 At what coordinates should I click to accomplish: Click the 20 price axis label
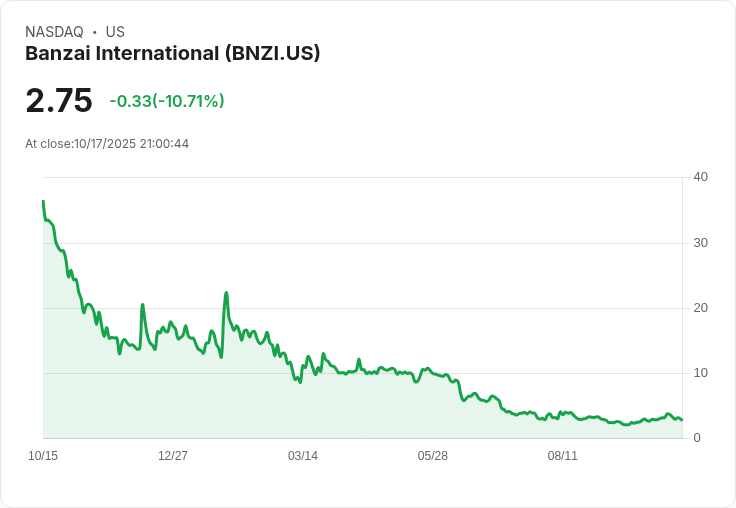click(700, 308)
